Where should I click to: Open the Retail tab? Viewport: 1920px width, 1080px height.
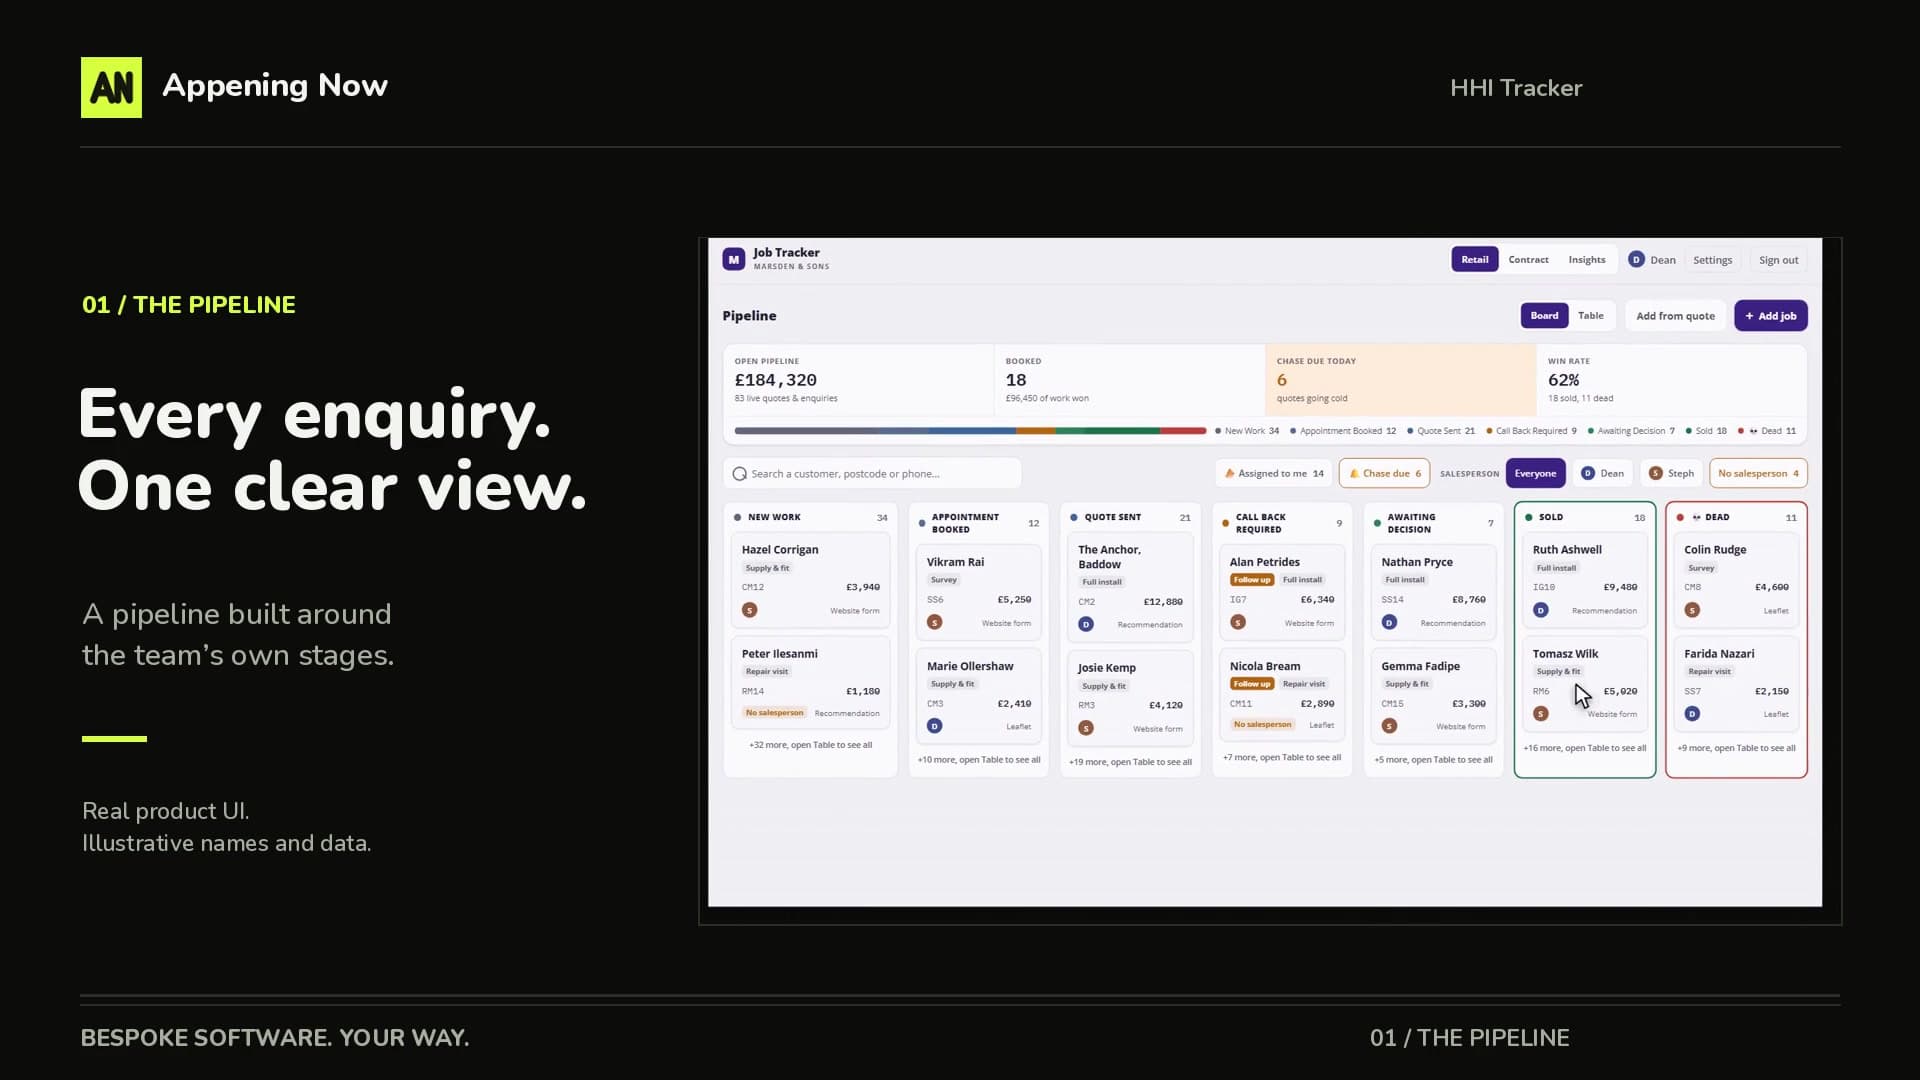[1475, 260]
